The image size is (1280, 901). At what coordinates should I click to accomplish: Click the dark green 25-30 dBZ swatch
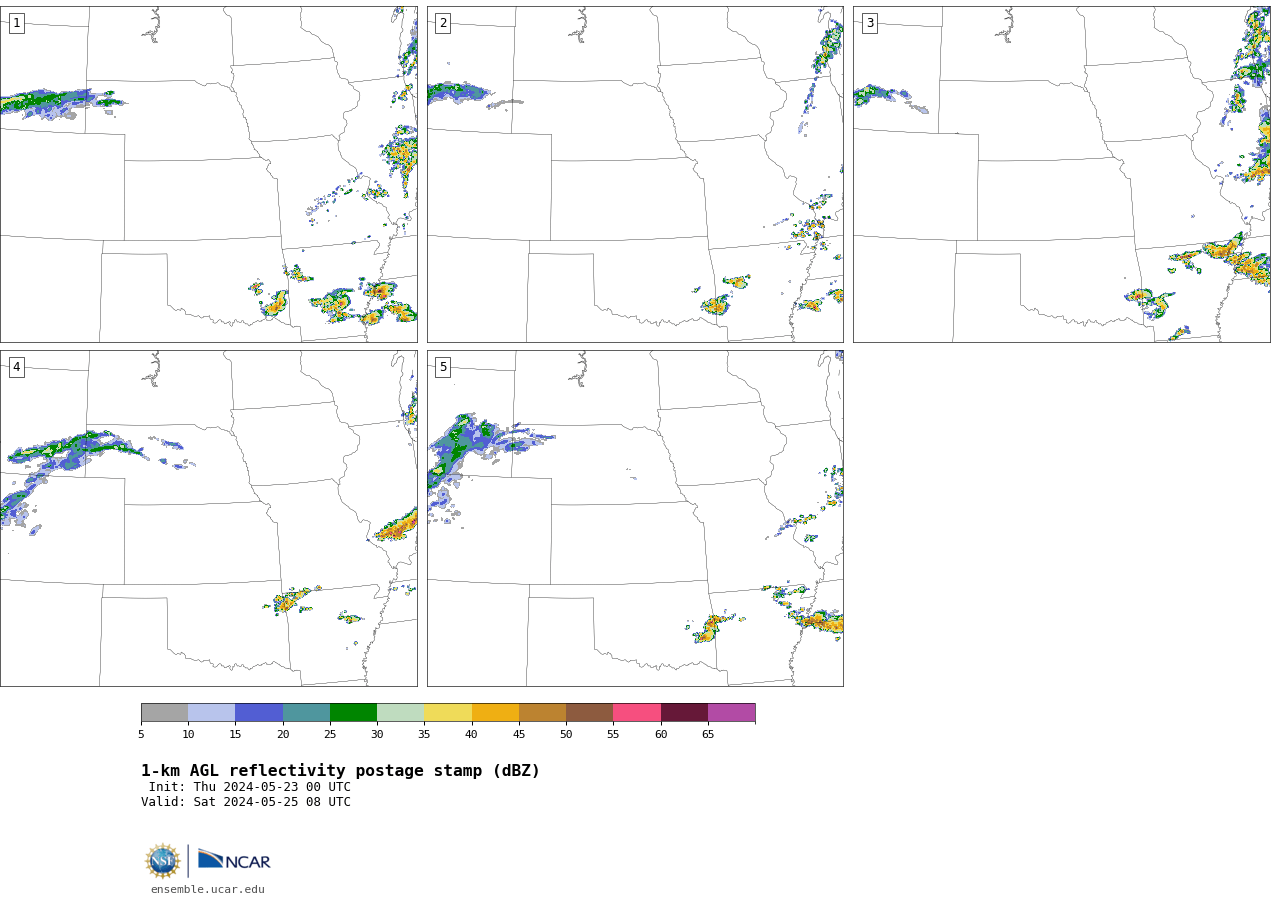pos(353,713)
